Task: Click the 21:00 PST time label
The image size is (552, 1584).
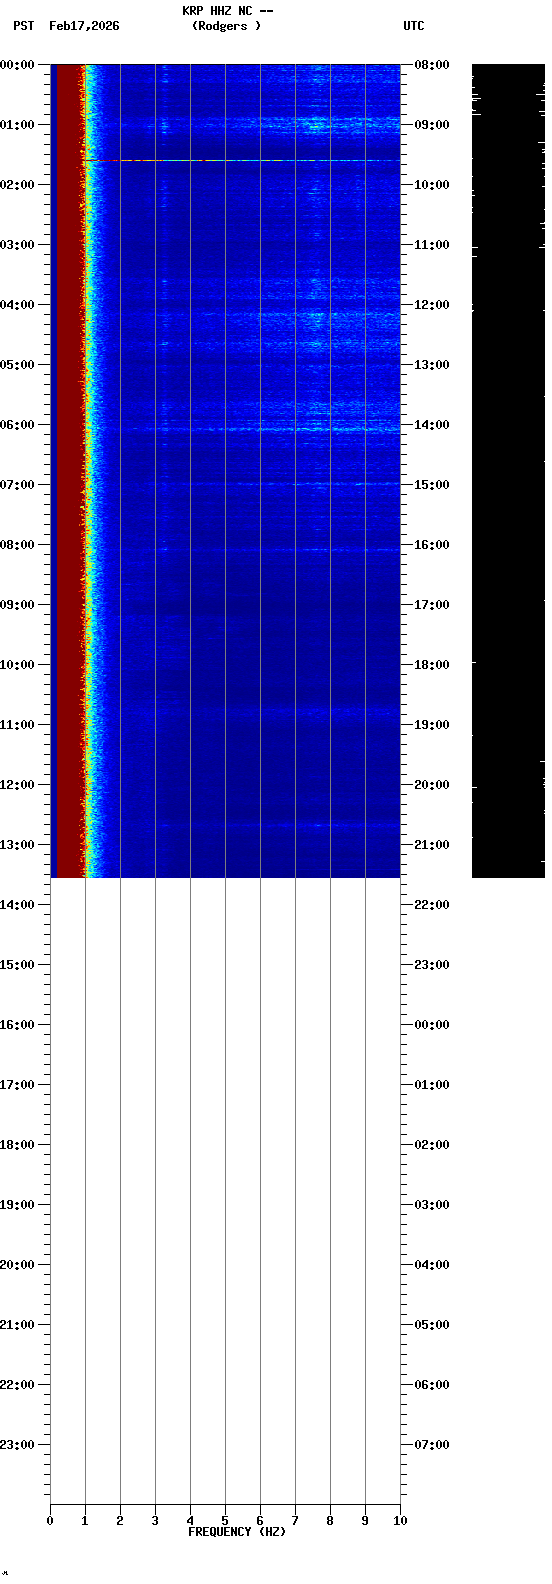Action: pos(17,1325)
